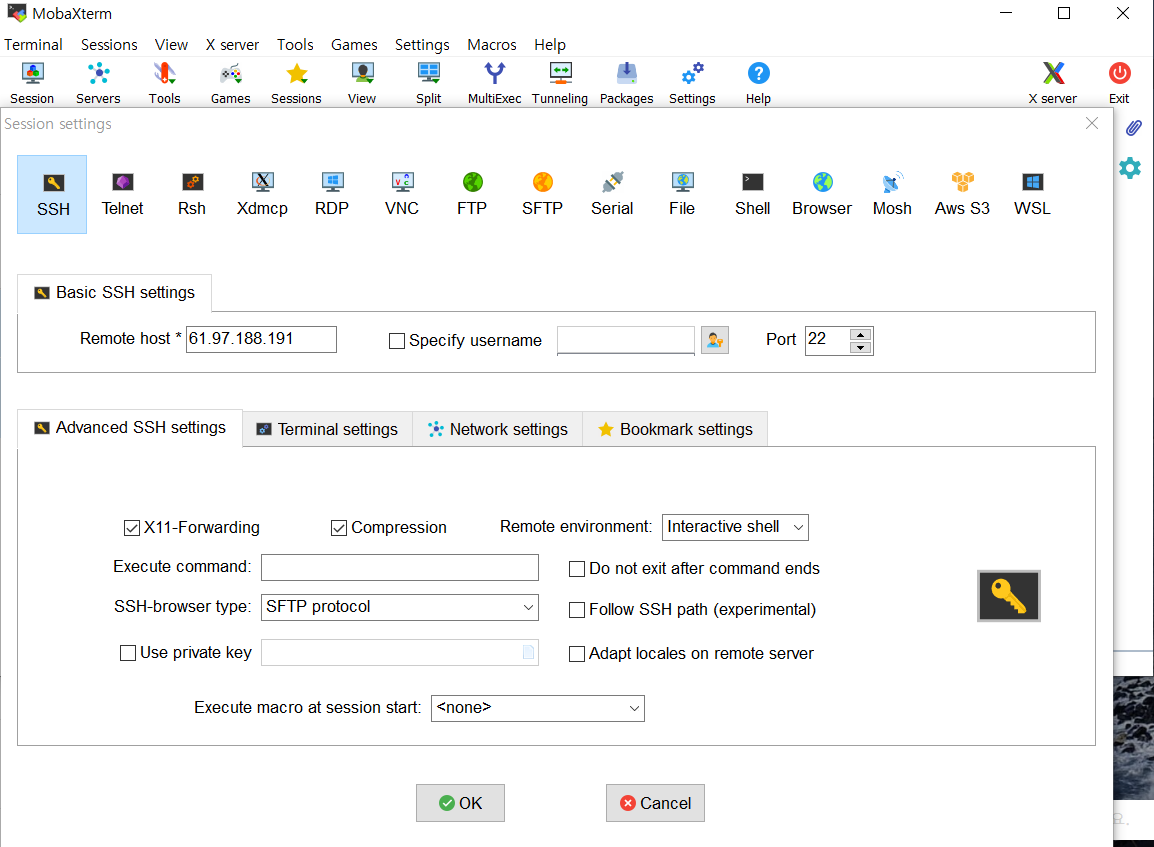
Task: Click the large SSH key icon button
Action: (x=1008, y=596)
